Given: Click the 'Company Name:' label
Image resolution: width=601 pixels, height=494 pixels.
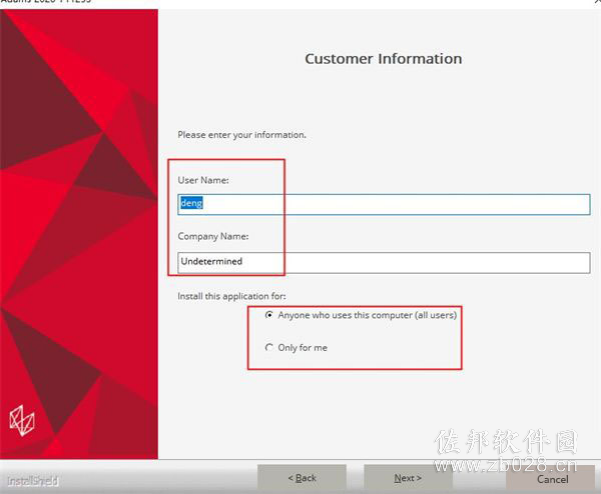Looking at the screenshot, I should click(213, 236).
